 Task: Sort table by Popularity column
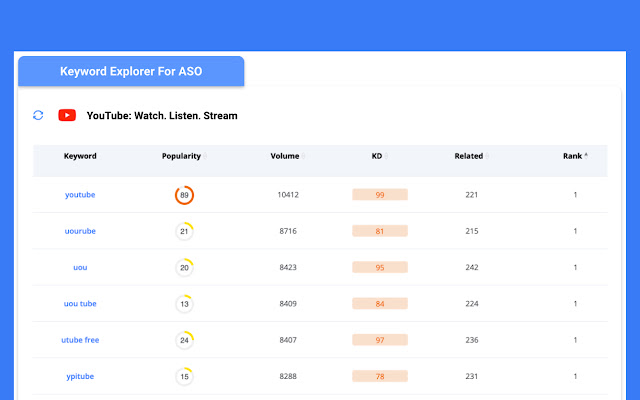point(182,156)
